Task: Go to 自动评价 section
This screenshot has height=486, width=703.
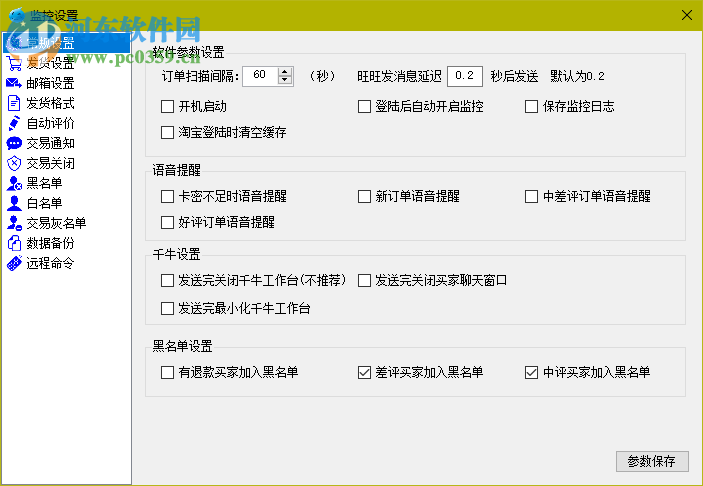Action: (50, 123)
